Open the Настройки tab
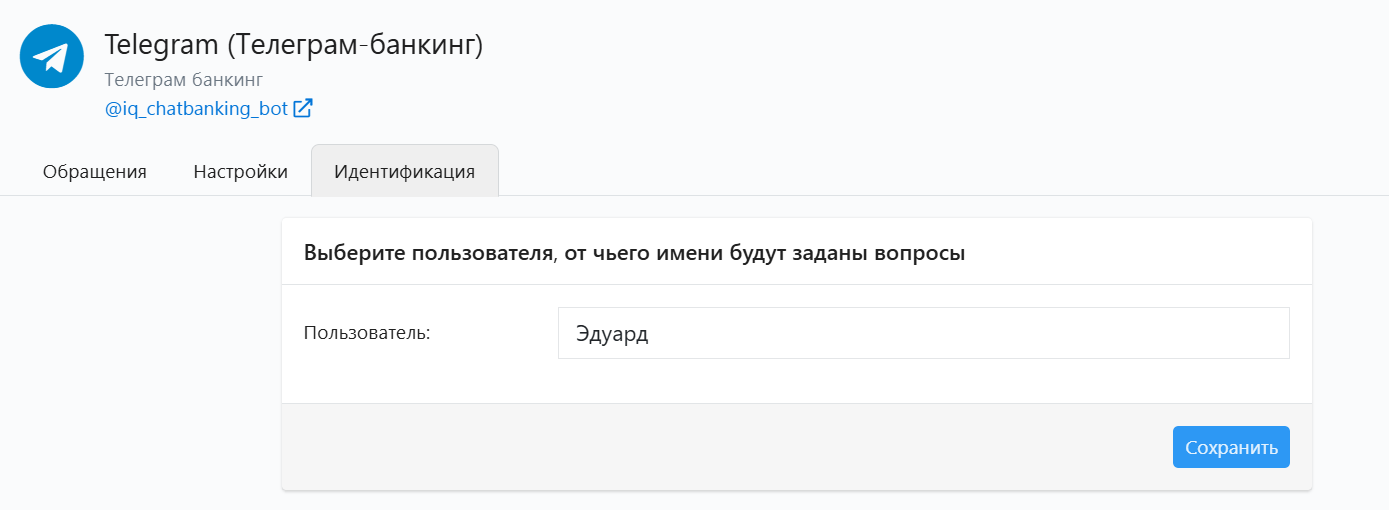Image resolution: width=1389 pixels, height=510 pixels. (x=241, y=171)
